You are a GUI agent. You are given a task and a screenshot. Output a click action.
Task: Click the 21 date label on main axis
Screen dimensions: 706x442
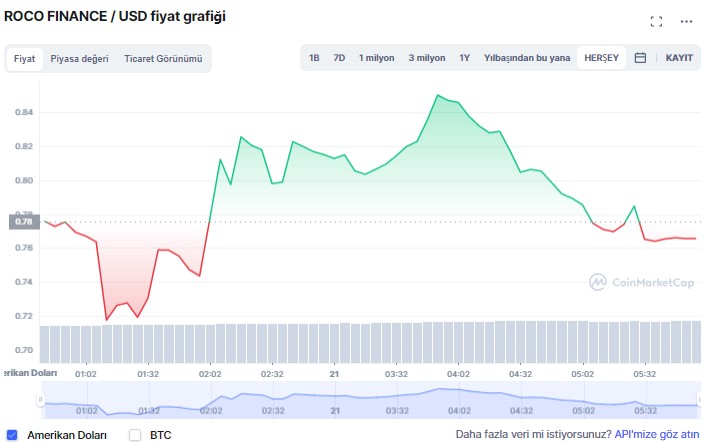click(x=334, y=374)
